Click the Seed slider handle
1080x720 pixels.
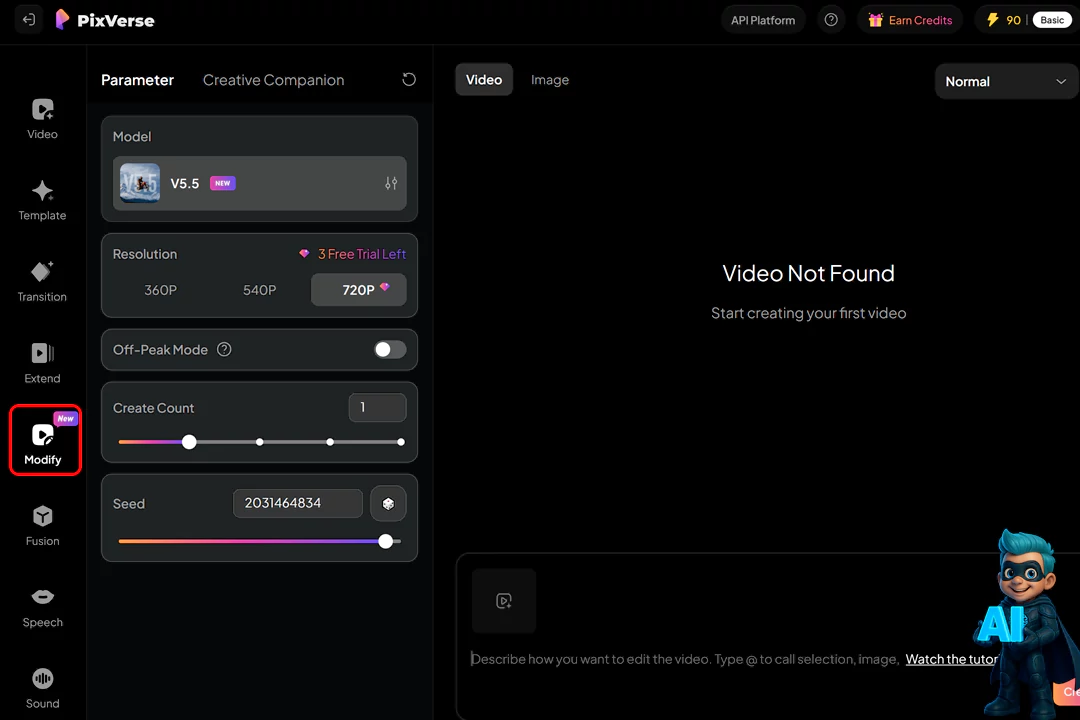point(386,541)
